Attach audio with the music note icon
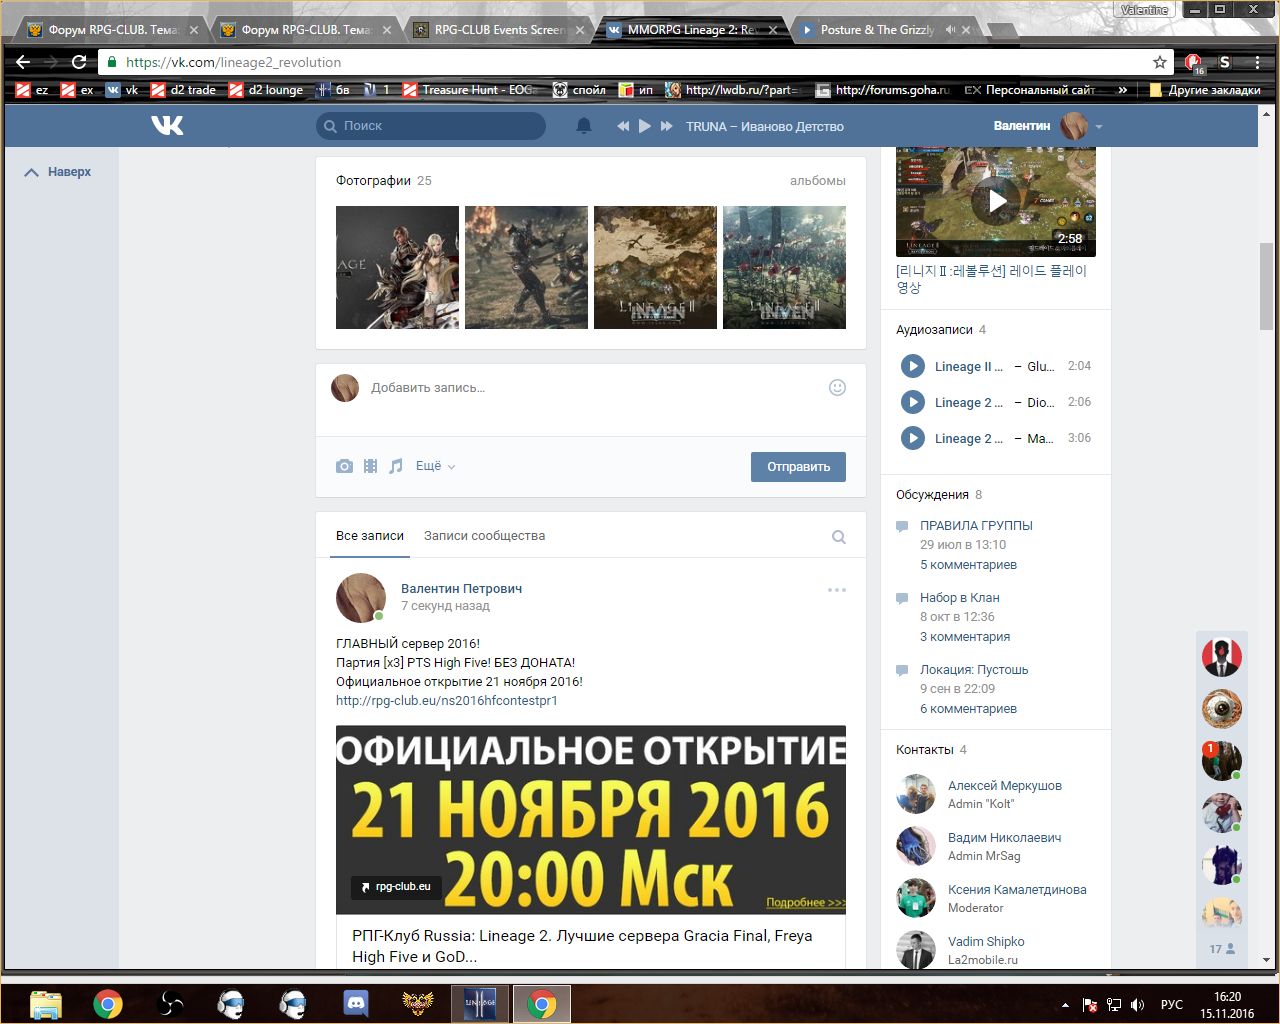The image size is (1280, 1024). point(396,466)
